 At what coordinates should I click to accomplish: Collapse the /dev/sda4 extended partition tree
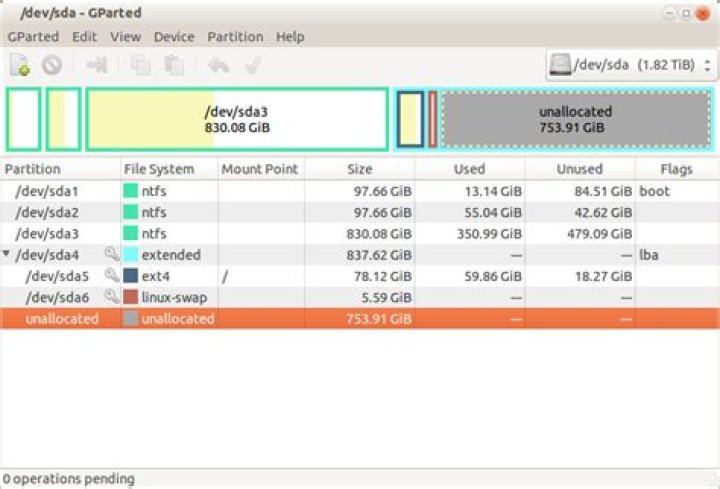click(6, 253)
